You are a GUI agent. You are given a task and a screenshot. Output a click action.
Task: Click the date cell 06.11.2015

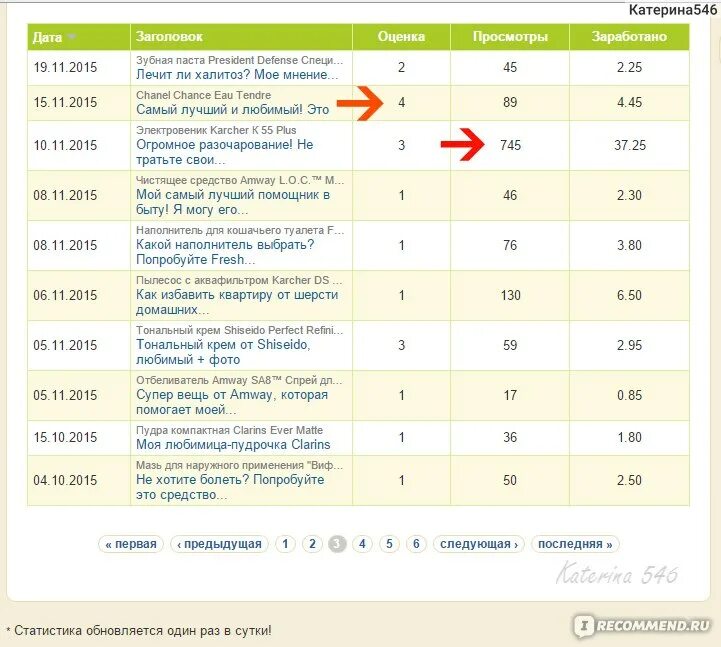[65, 295]
